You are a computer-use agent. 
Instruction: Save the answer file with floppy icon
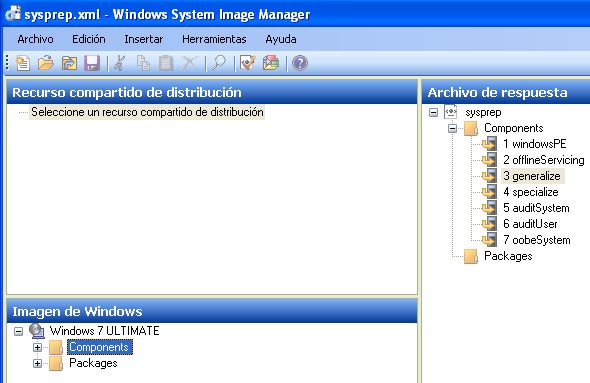(92, 63)
